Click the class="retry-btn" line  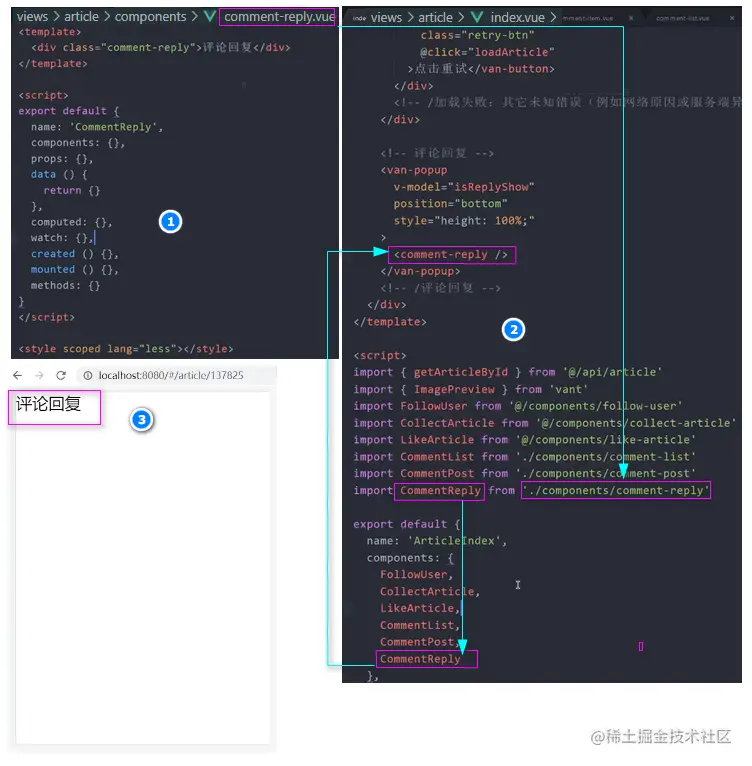[477, 35]
